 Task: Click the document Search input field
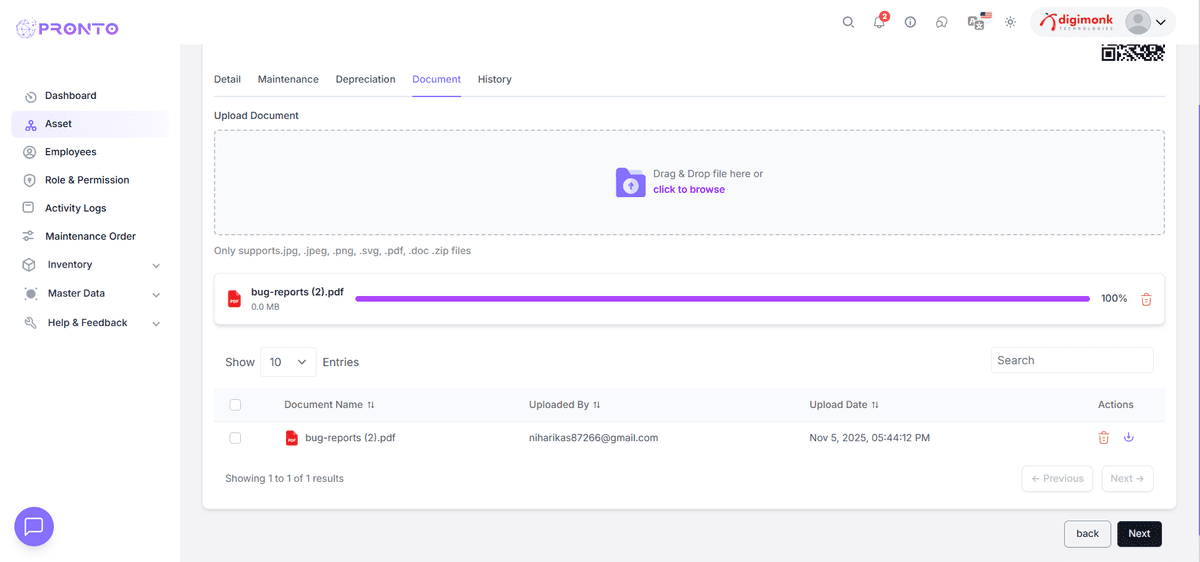pos(1071,360)
